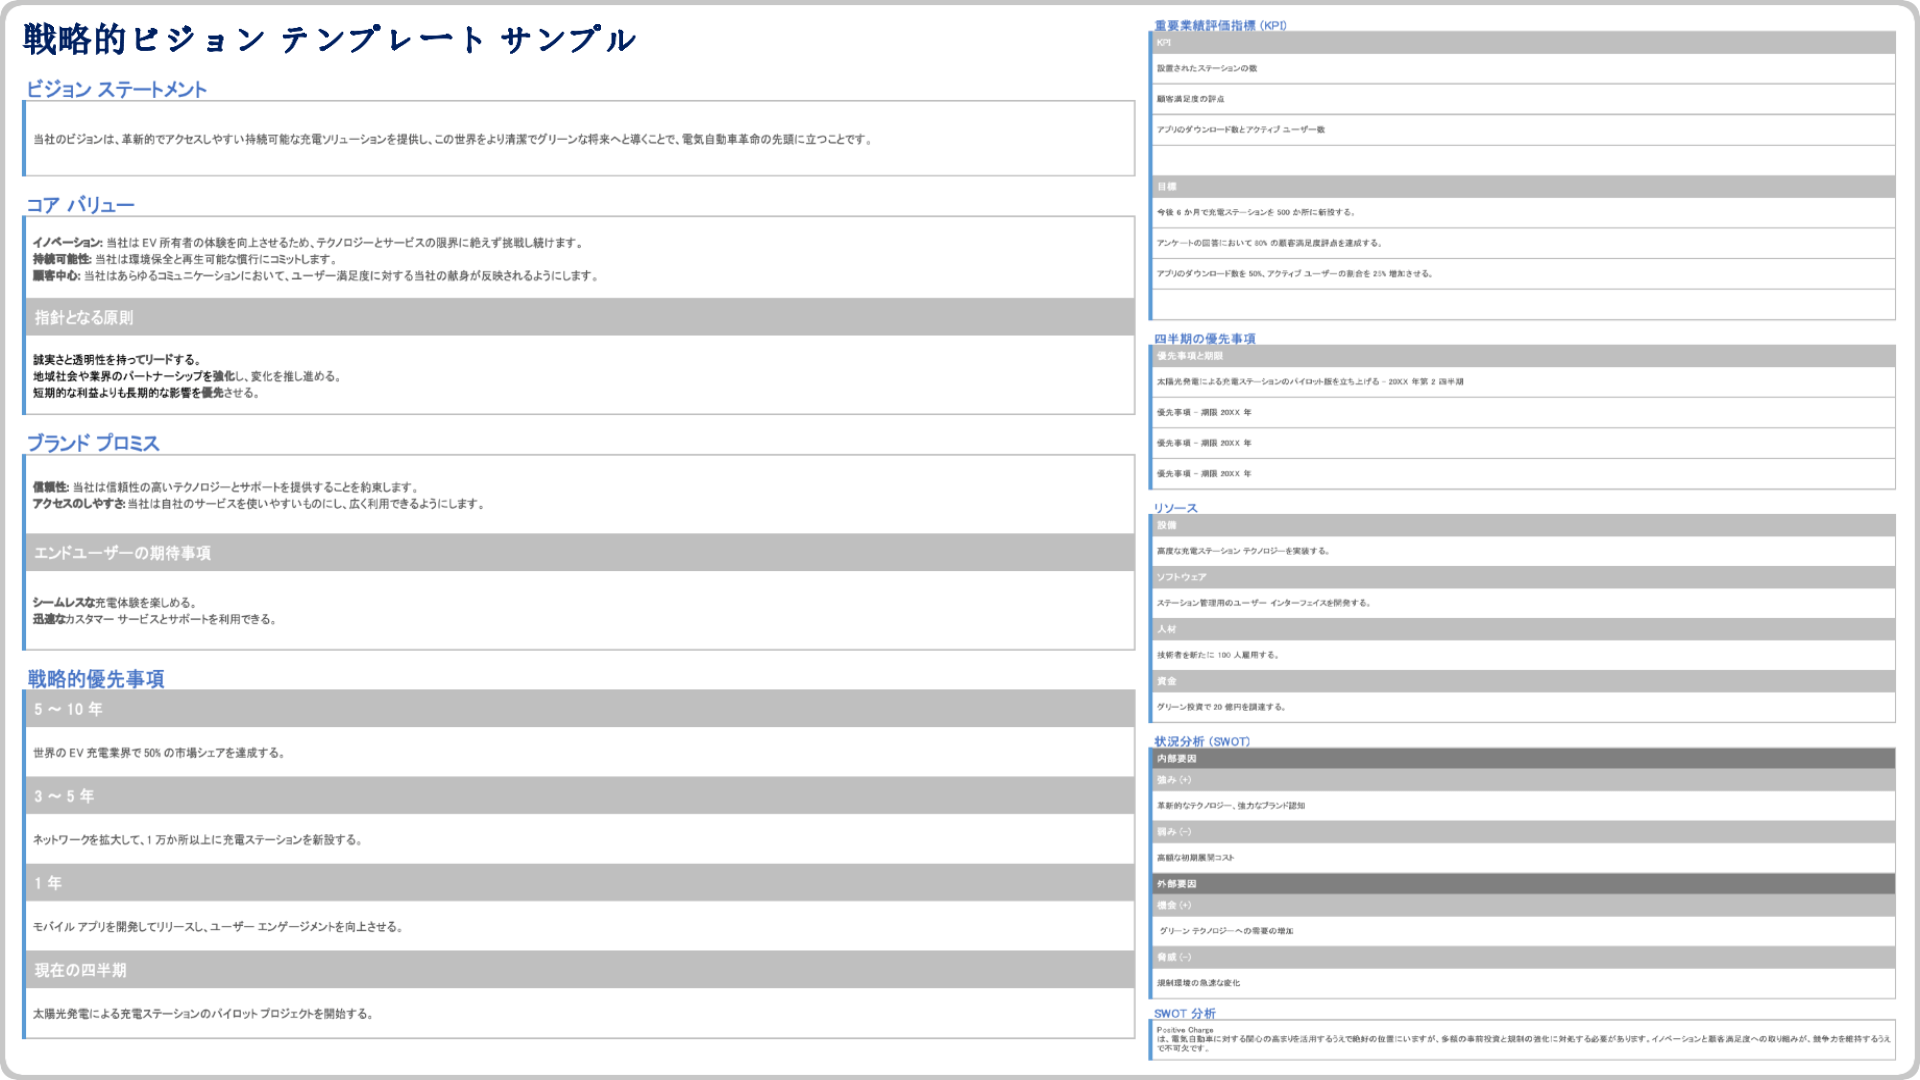Click the '信頼性' brand promise line
Image resolution: width=1920 pixels, height=1080 pixels.
tap(226, 487)
